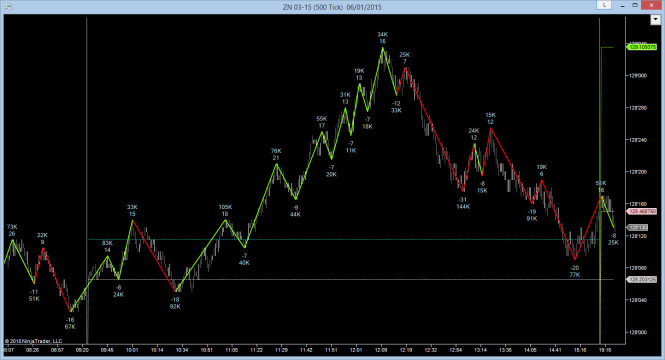Open the dropdown arrow at chart top-right
This screenshot has width=665, height=360.
tap(655, 20)
